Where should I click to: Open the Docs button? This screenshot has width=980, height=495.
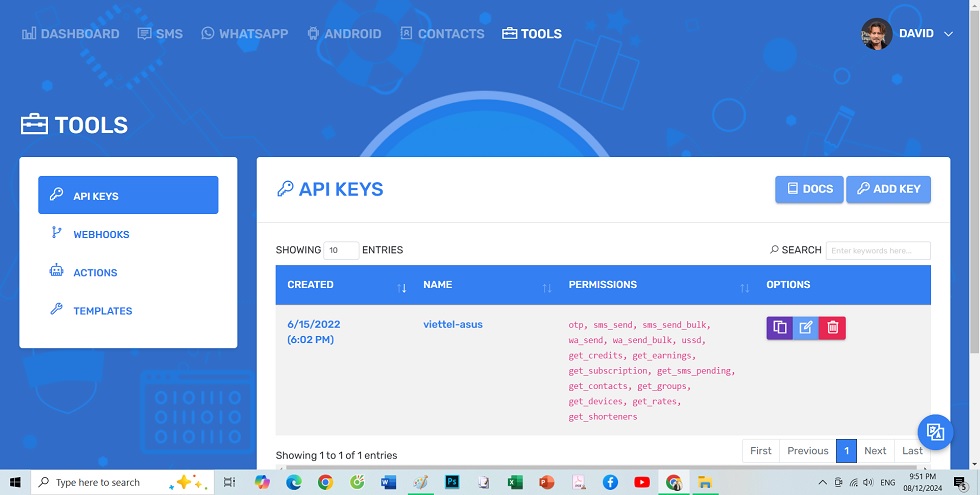click(x=808, y=189)
